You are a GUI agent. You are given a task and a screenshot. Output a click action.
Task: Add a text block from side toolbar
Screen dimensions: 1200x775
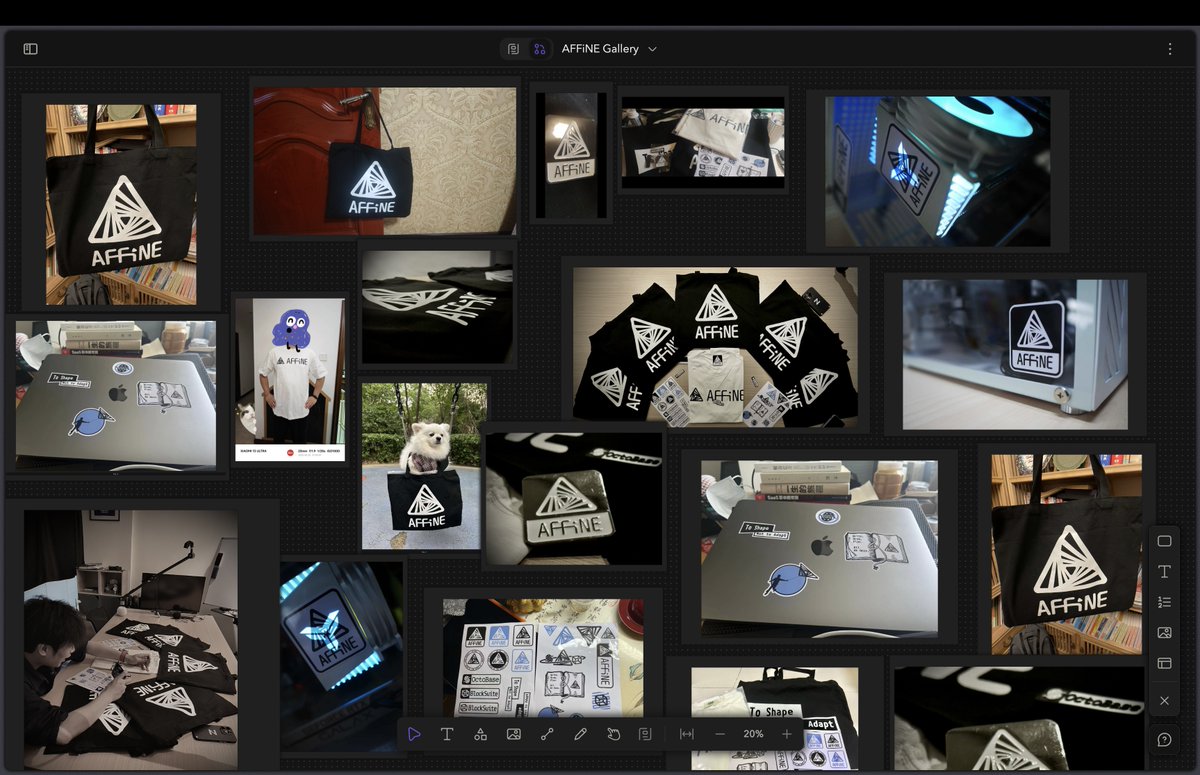tap(1164, 572)
